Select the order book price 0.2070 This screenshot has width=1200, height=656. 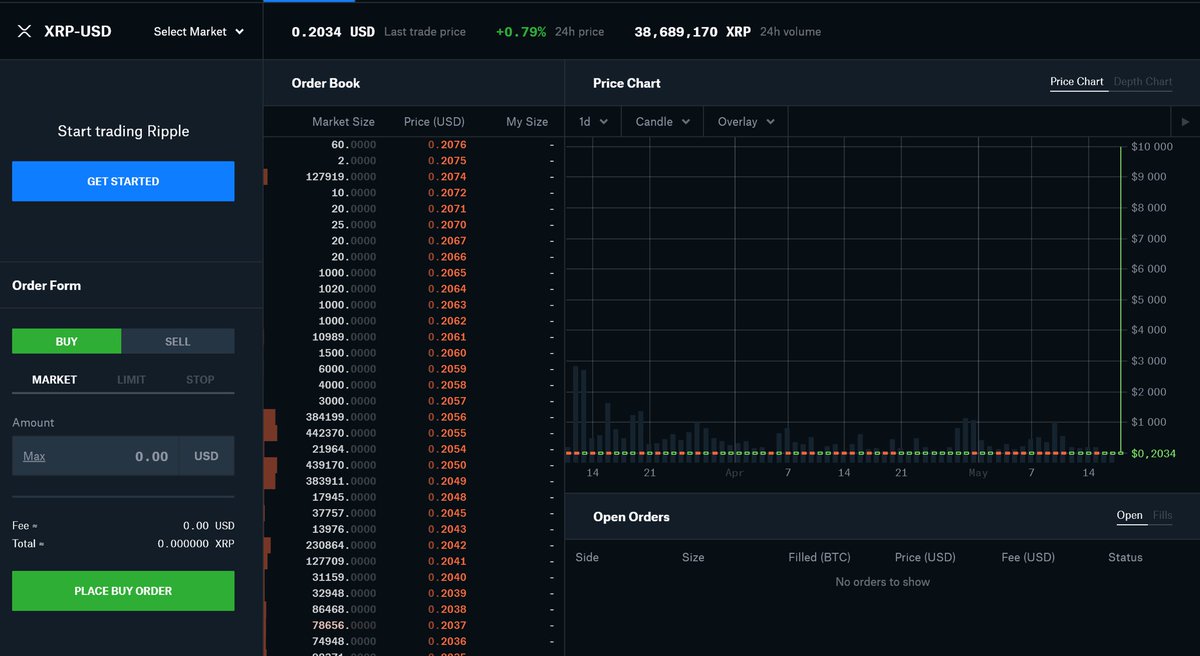[447, 225]
